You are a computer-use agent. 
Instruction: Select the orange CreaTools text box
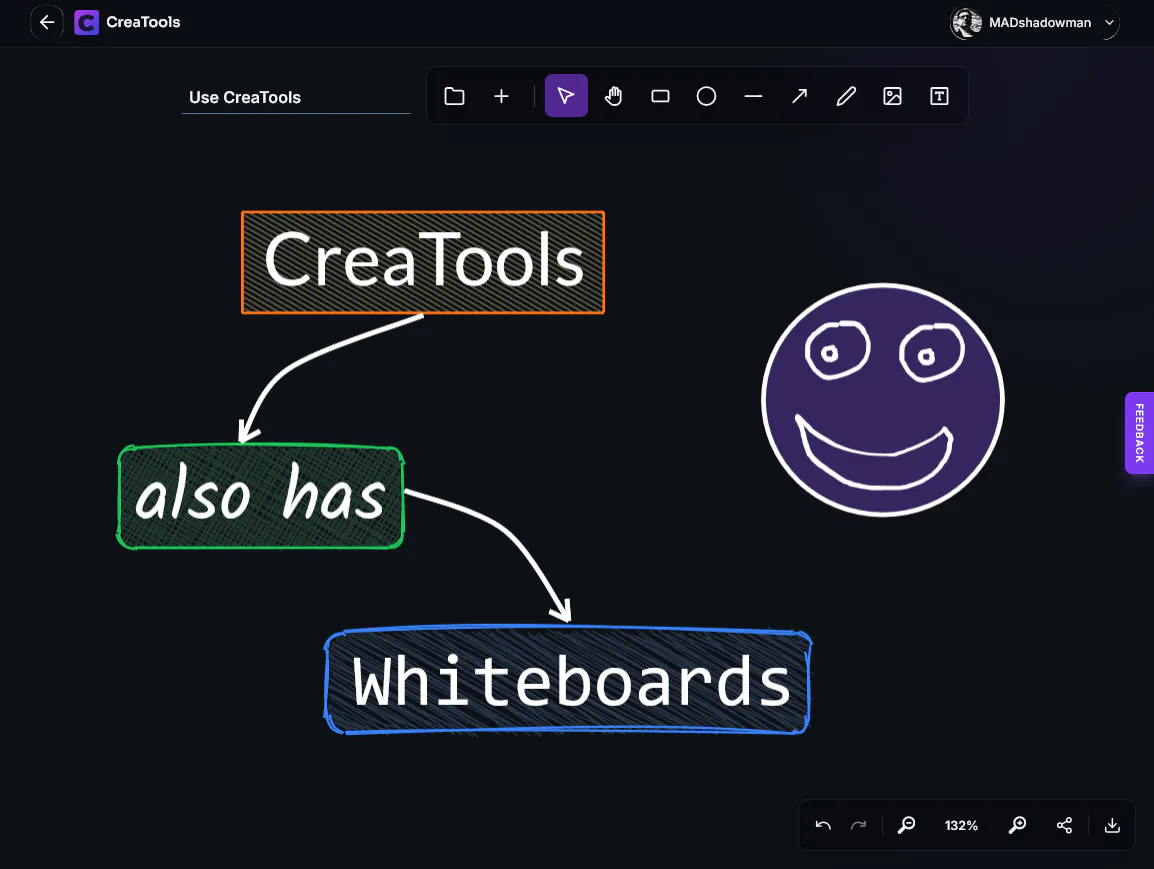[x=423, y=263]
